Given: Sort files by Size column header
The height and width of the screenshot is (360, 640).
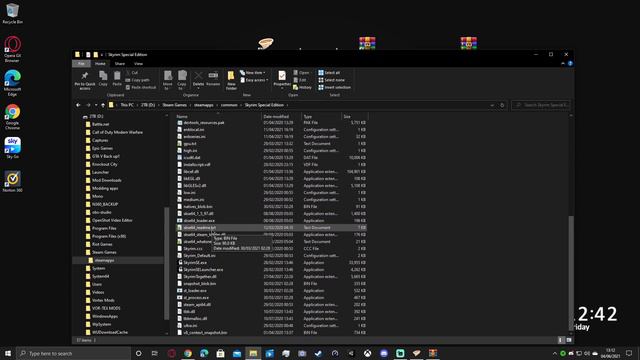Looking at the screenshot, I should point(354,117).
